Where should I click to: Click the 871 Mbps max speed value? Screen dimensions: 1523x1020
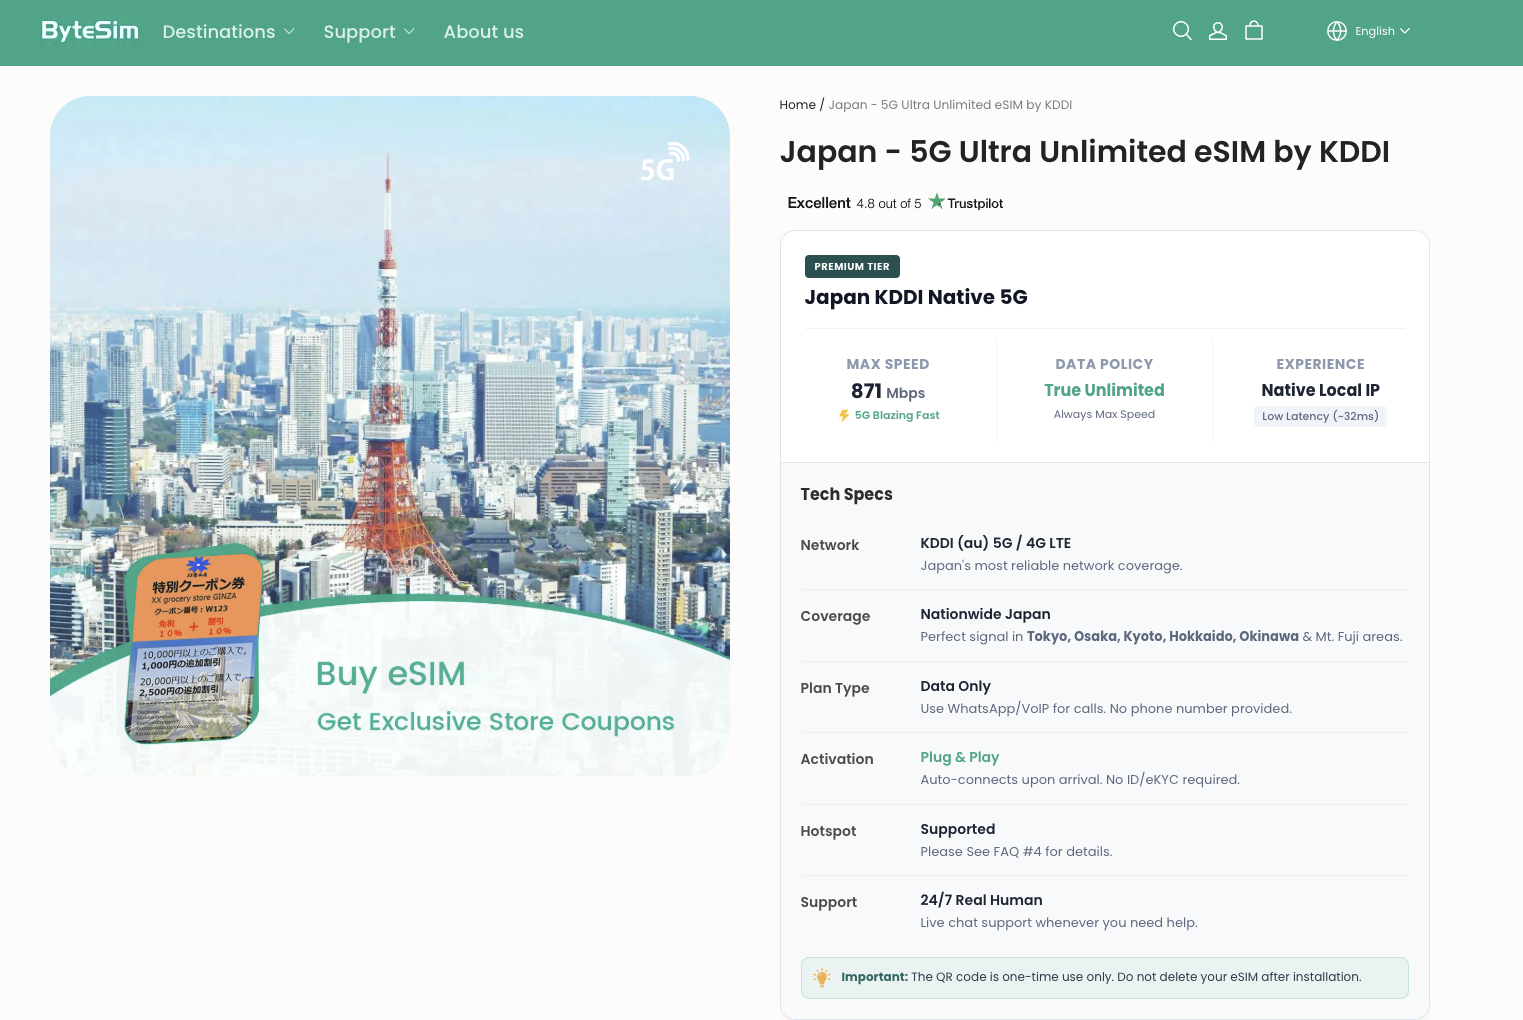(x=888, y=391)
